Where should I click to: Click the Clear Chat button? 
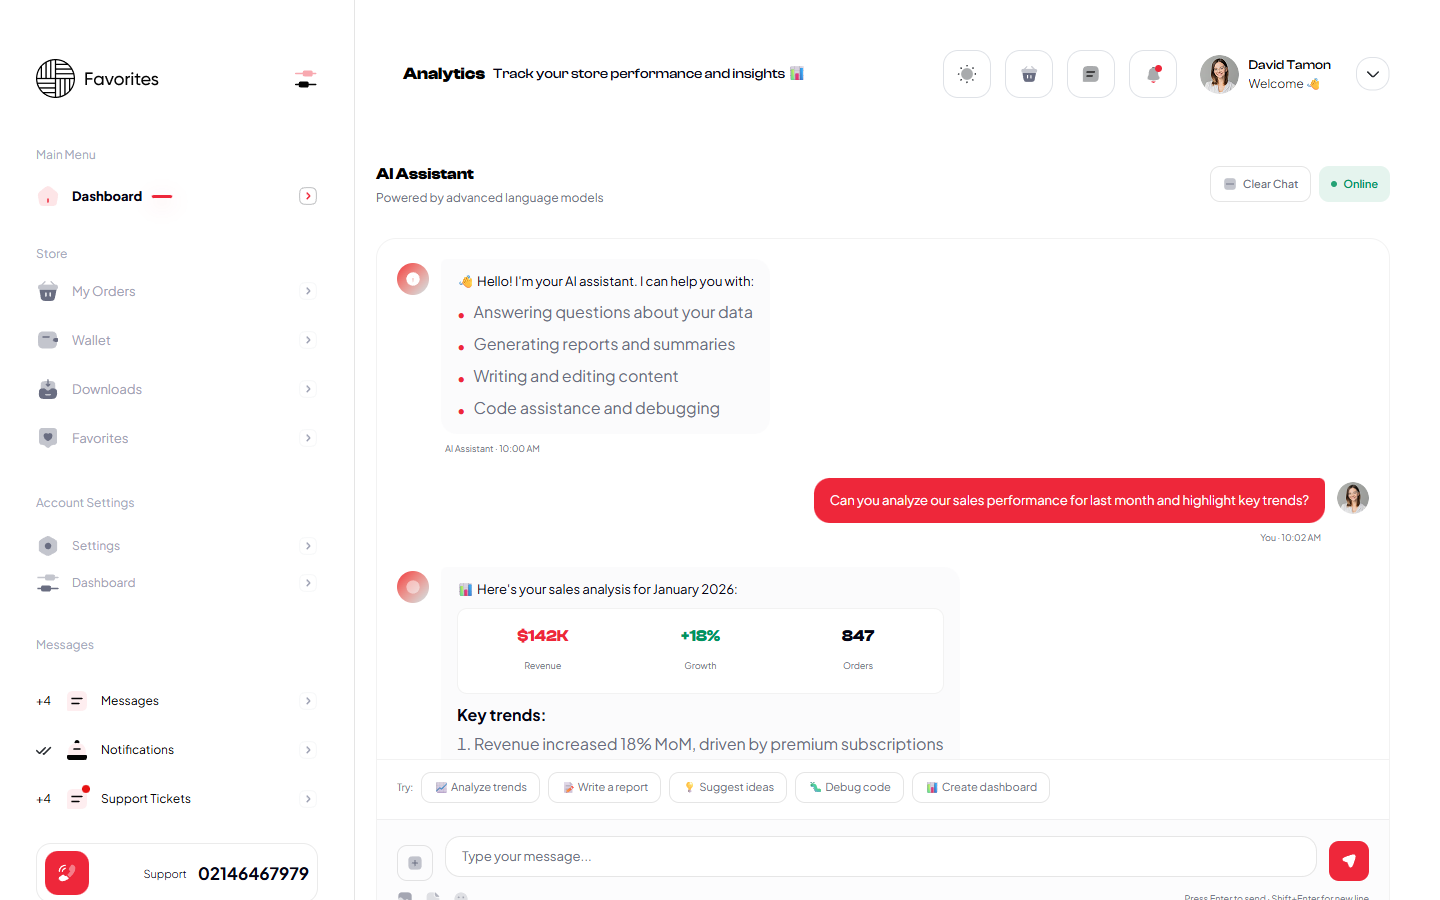click(1260, 184)
